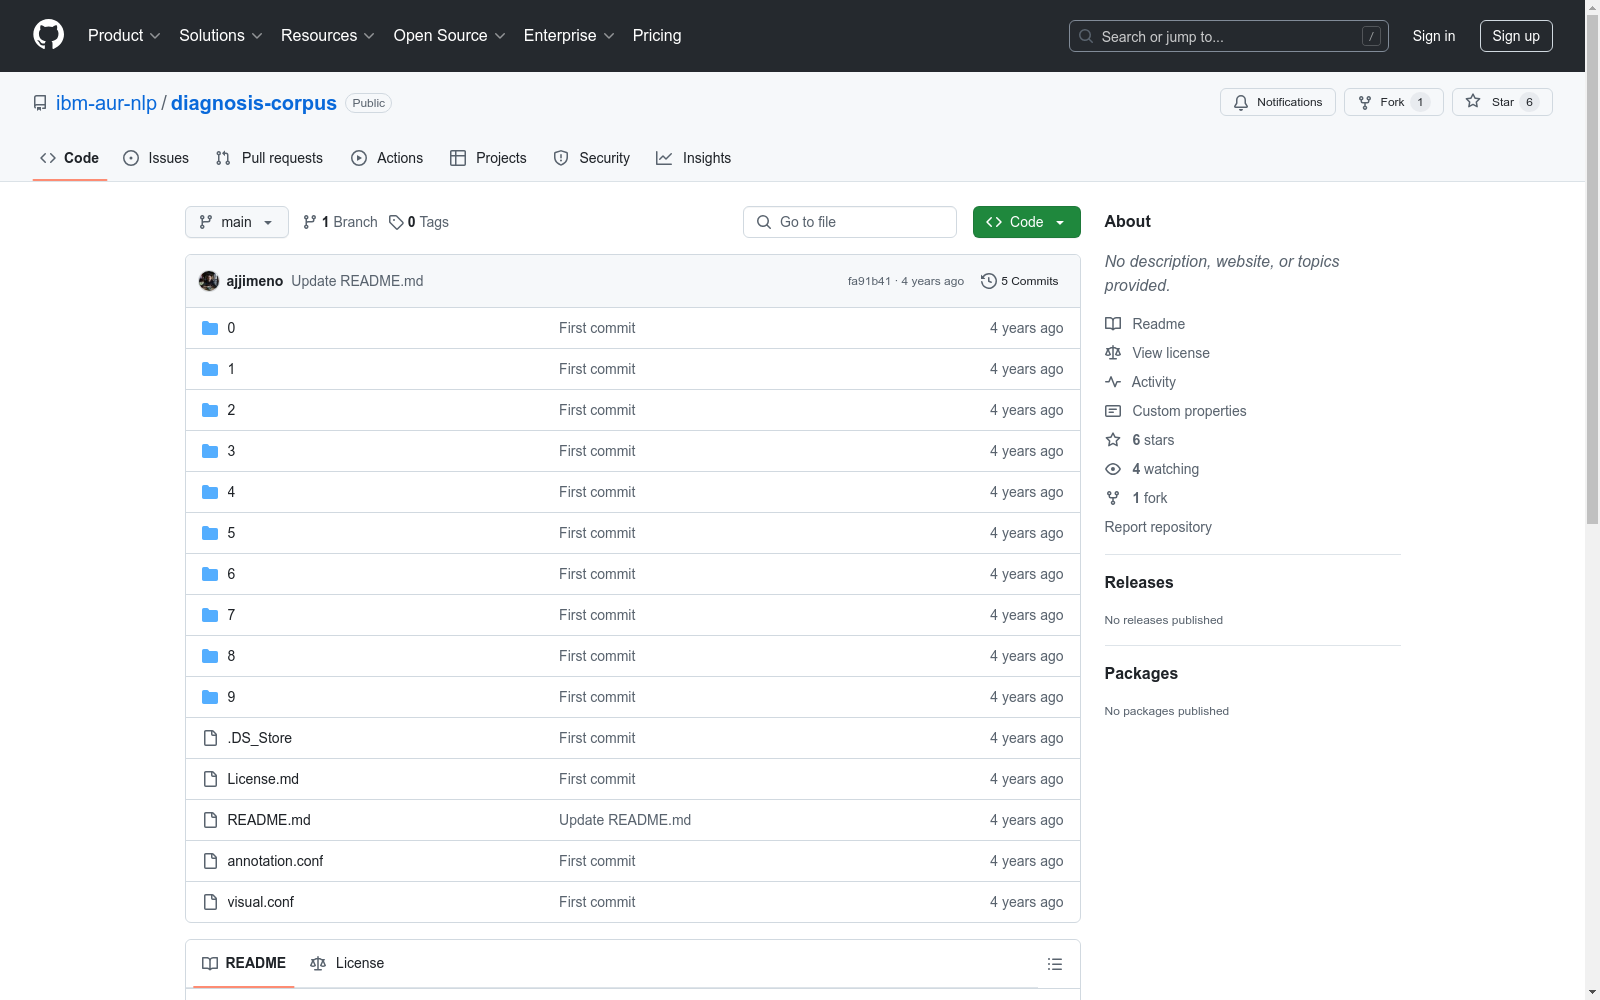Expand the Open Source menu
Image resolution: width=1600 pixels, height=1000 pixels.
[450, 36]
